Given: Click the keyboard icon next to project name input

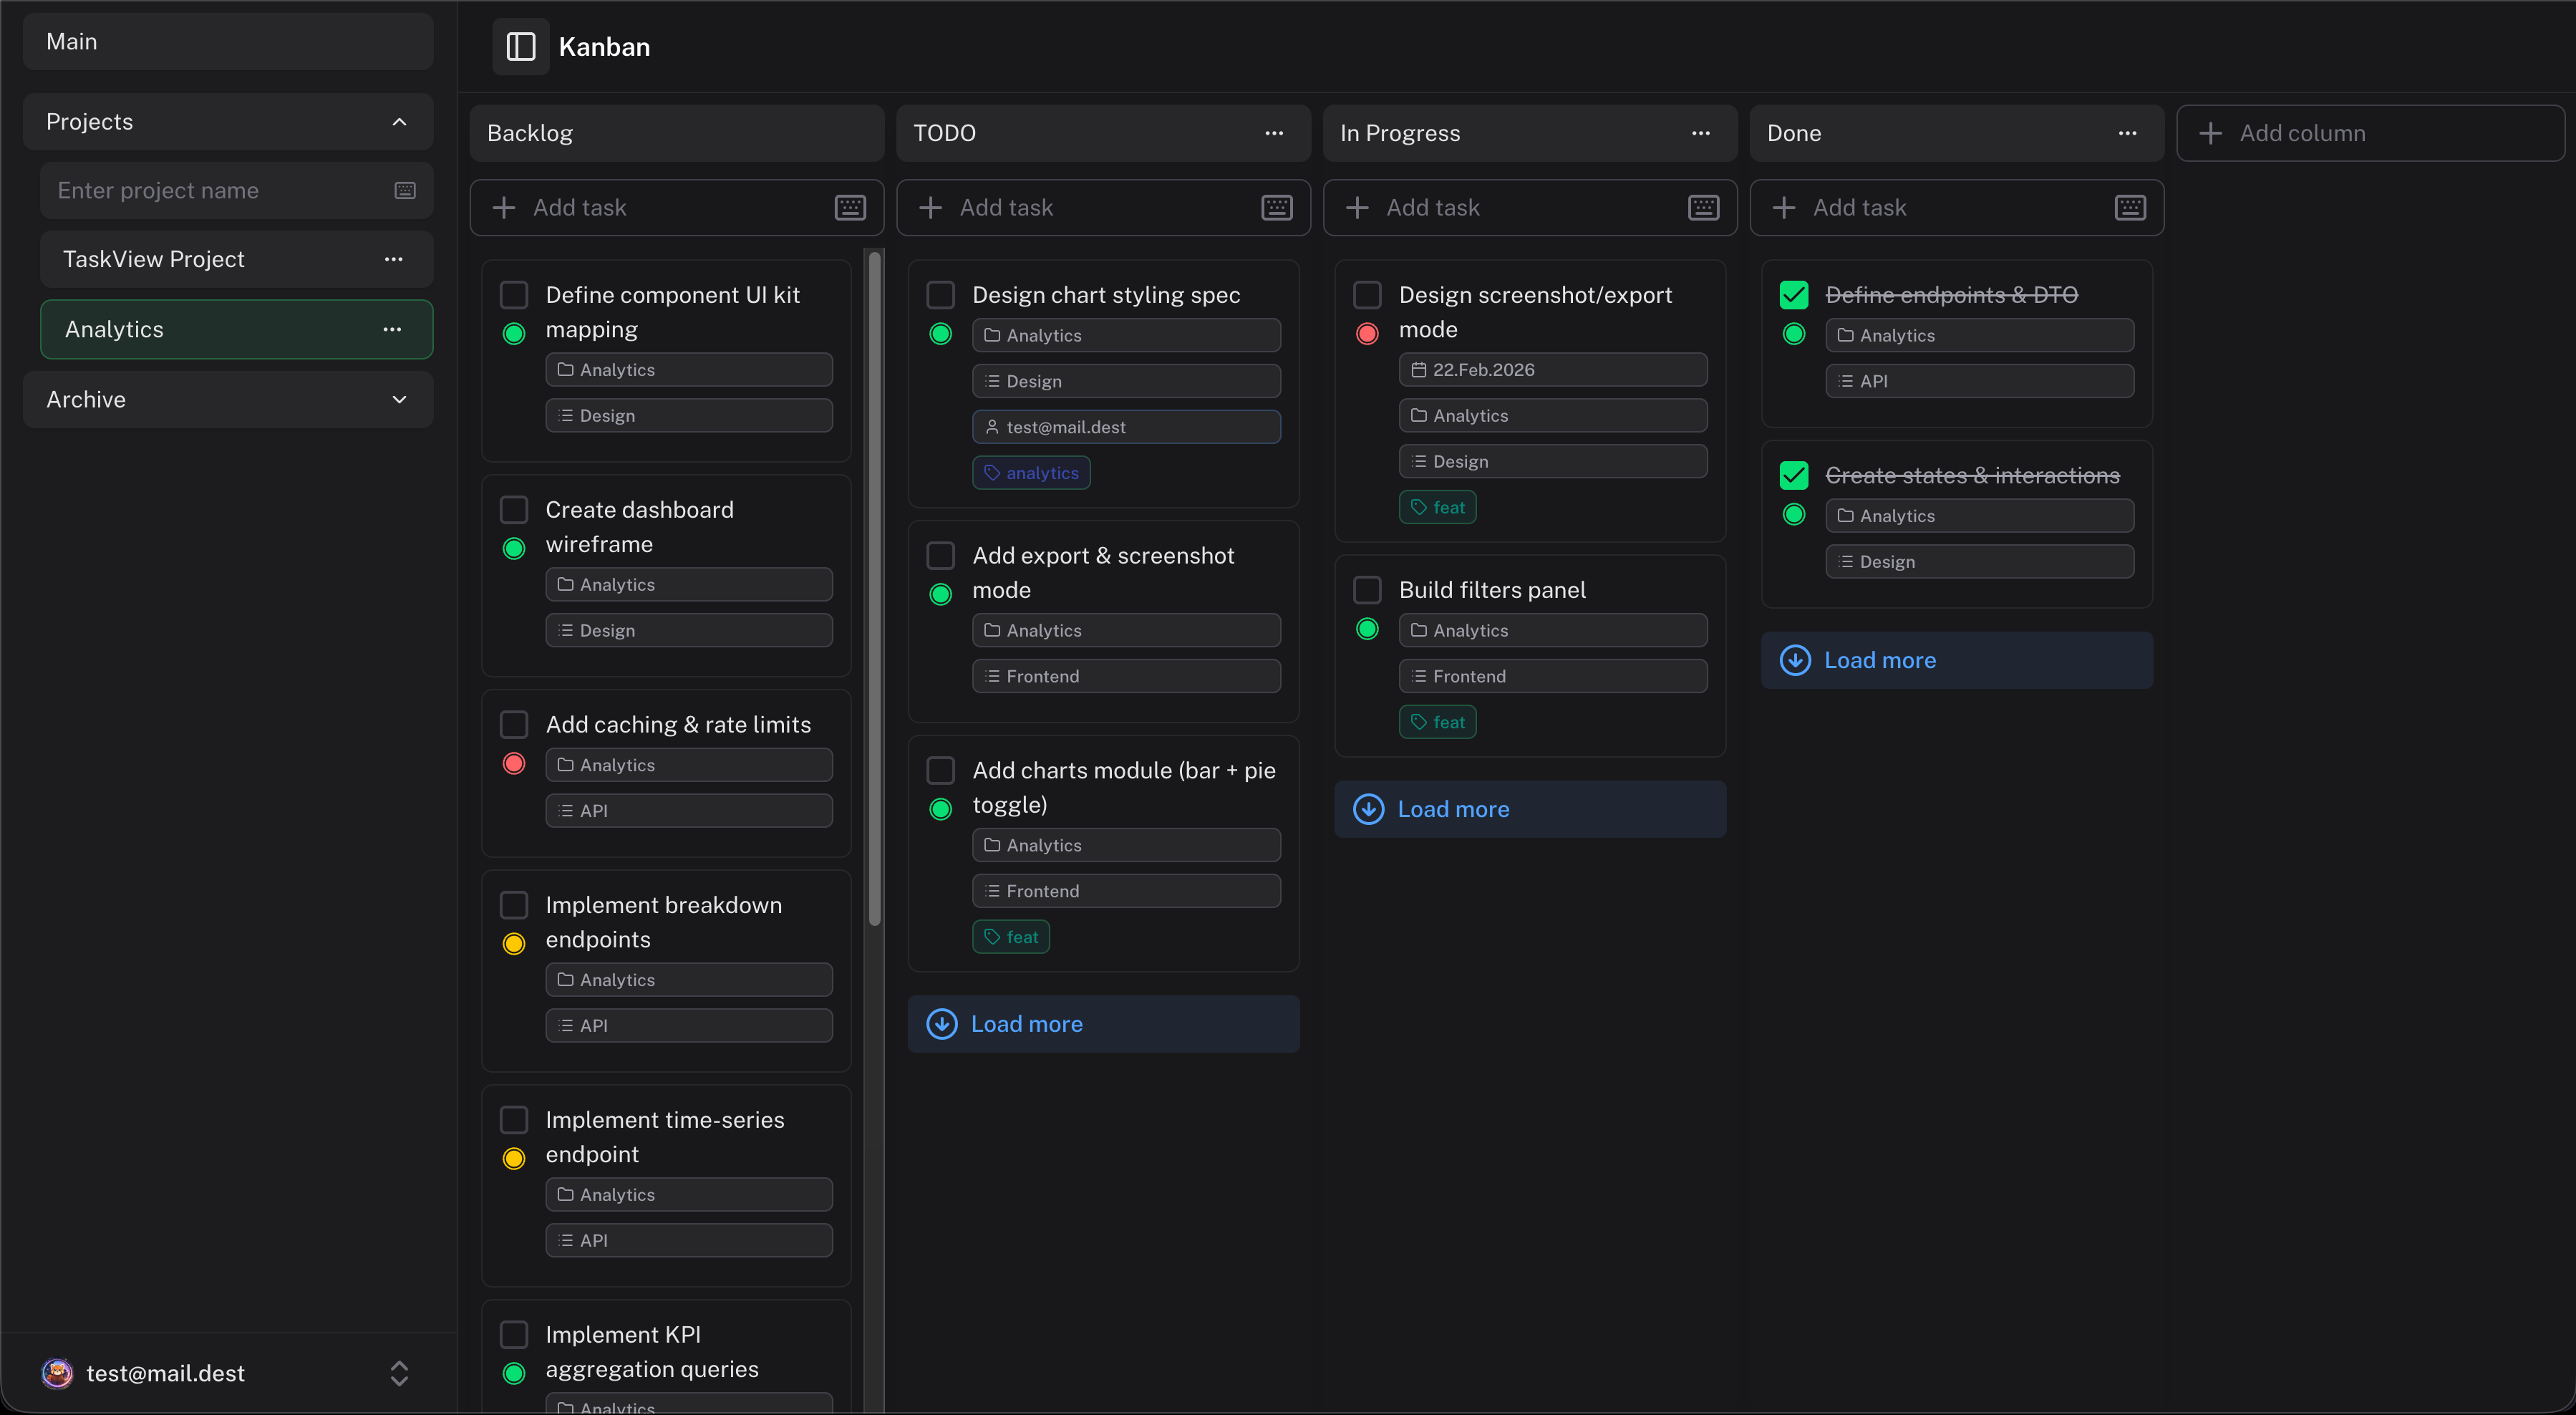Looking at the screenshot, I should [405, 190].
